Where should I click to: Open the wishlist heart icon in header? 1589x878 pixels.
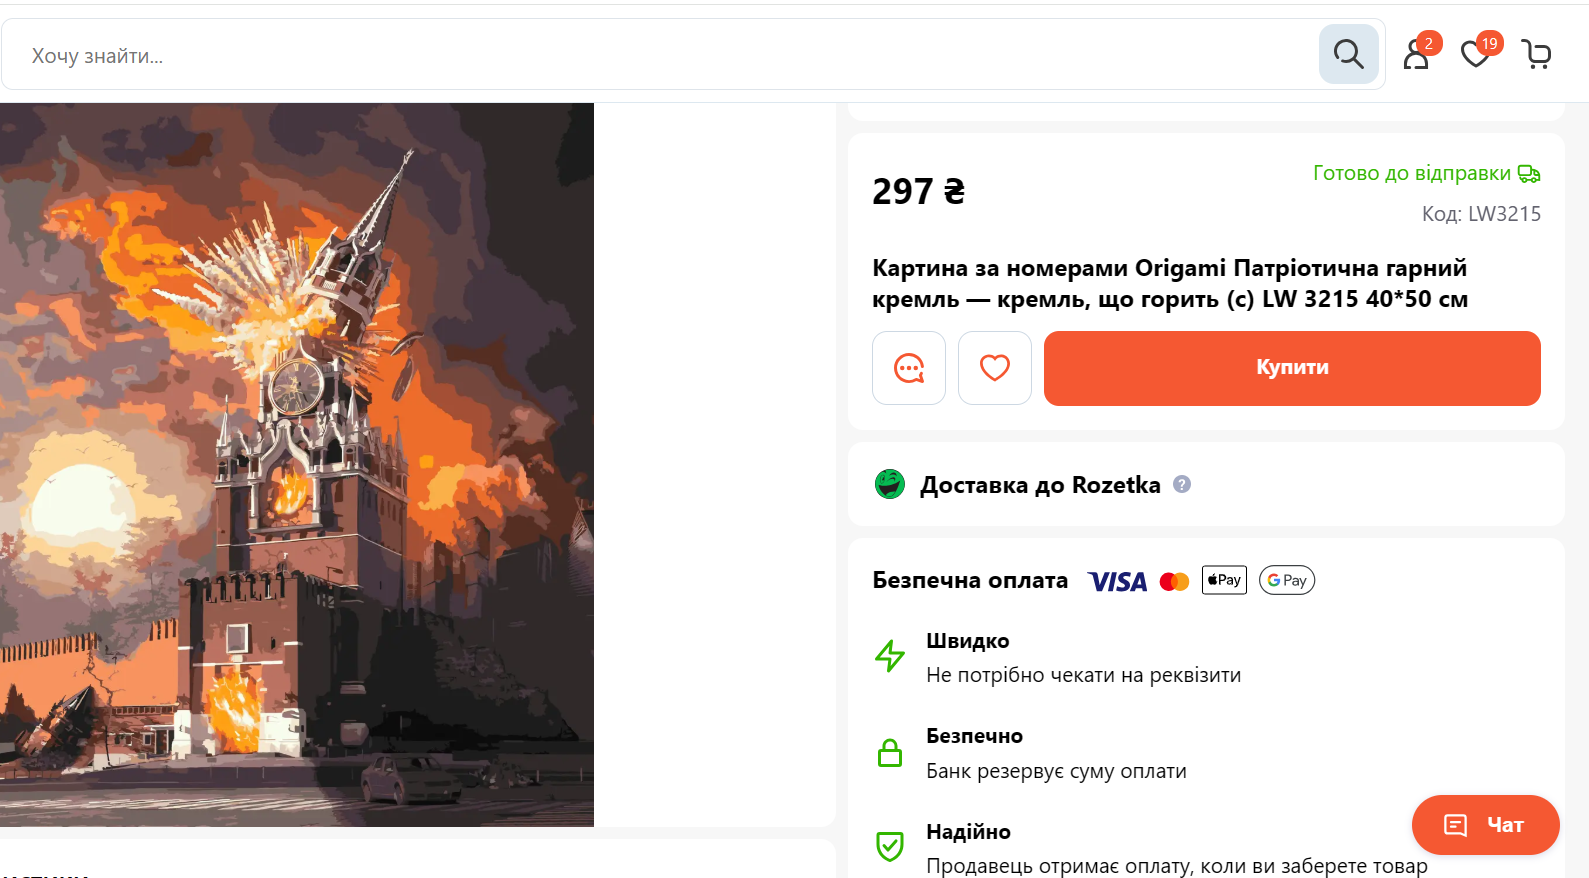[x=1476, y=54]
